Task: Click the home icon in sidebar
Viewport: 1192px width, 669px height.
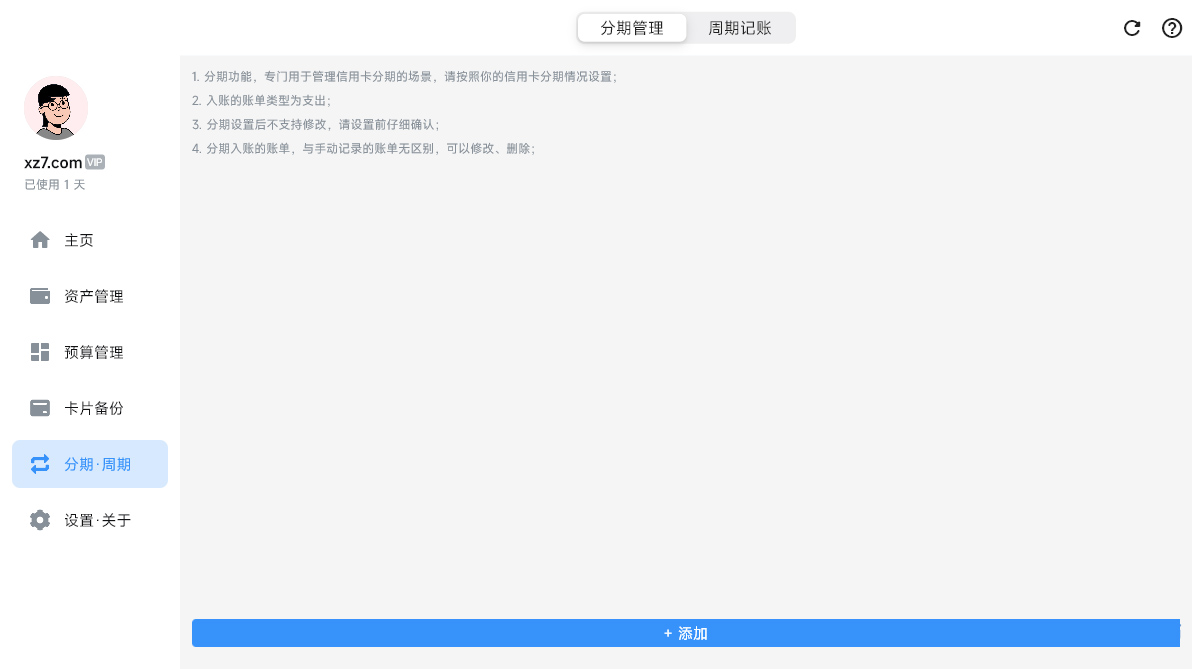Action: click(x=40, y=240)
